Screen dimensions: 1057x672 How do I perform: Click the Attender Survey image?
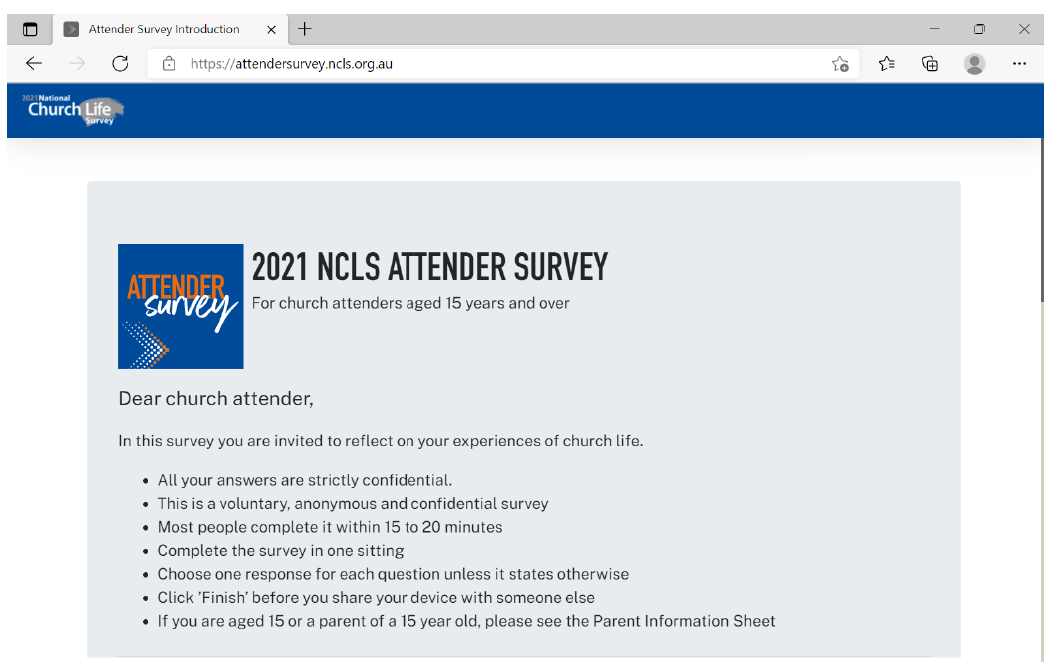[181, 306]
